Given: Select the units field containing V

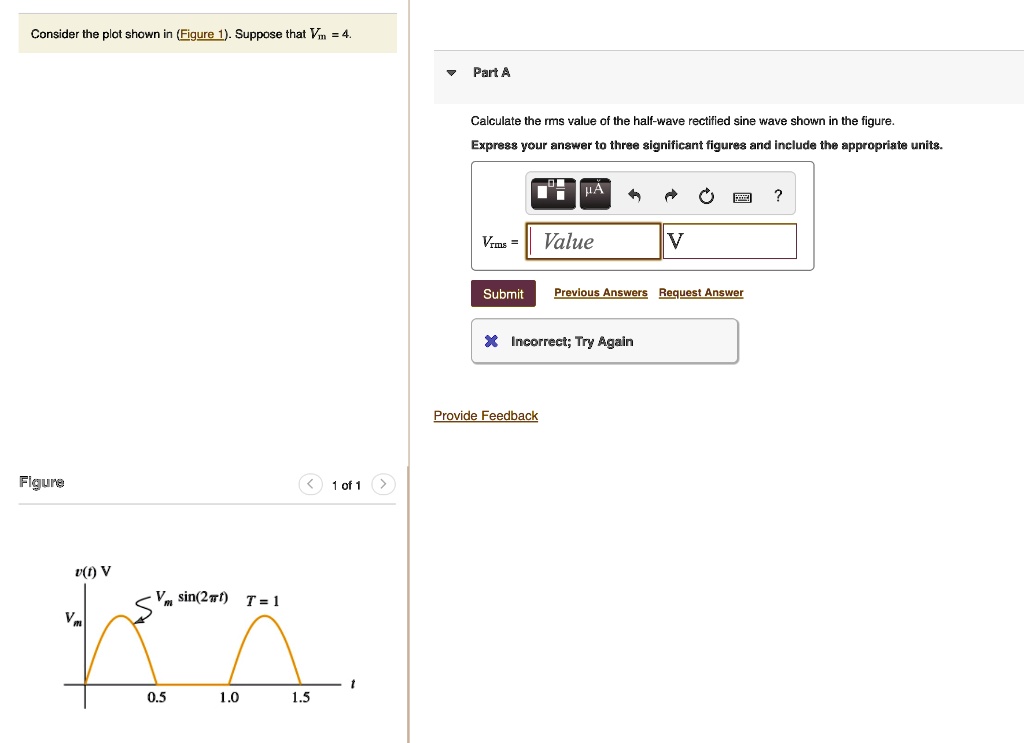Looking at the screenshot, I should pyautogui.click(x=729, y=241).
